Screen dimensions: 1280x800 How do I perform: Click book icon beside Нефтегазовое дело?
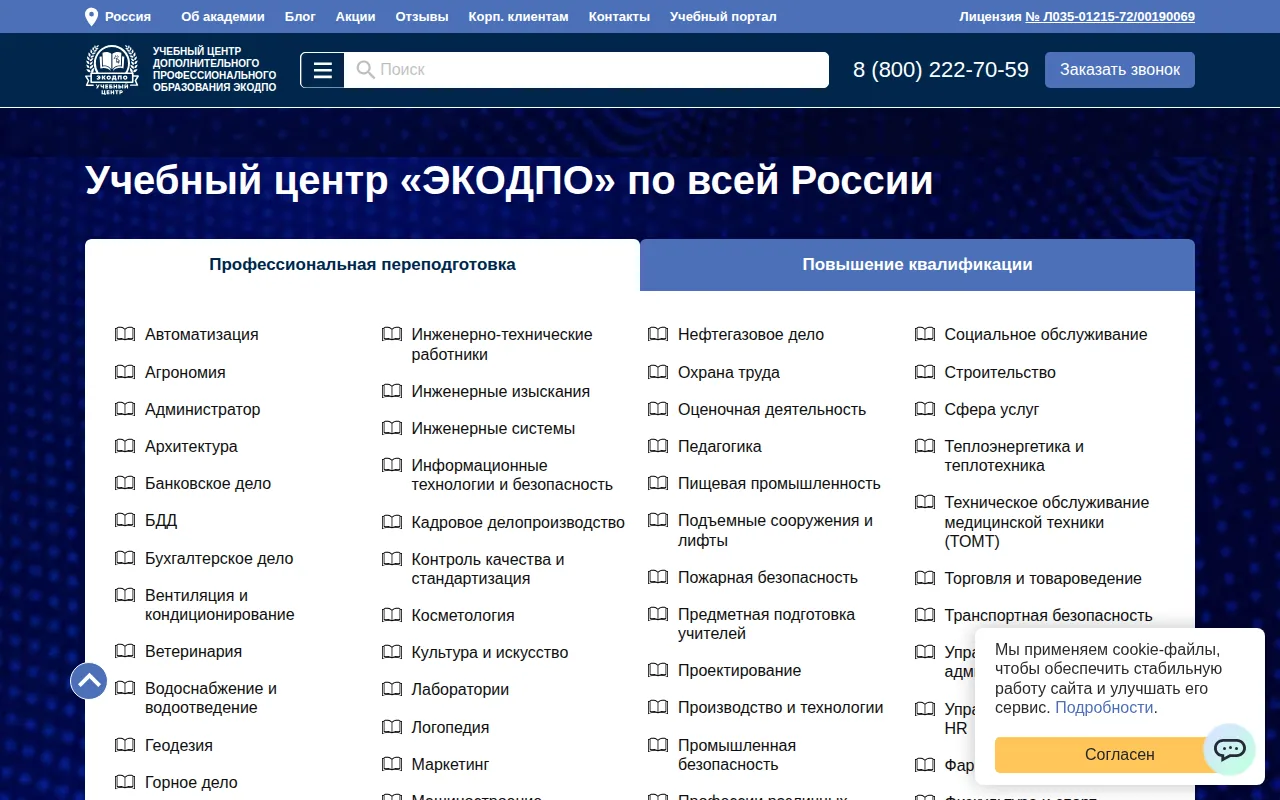(658, 334)
